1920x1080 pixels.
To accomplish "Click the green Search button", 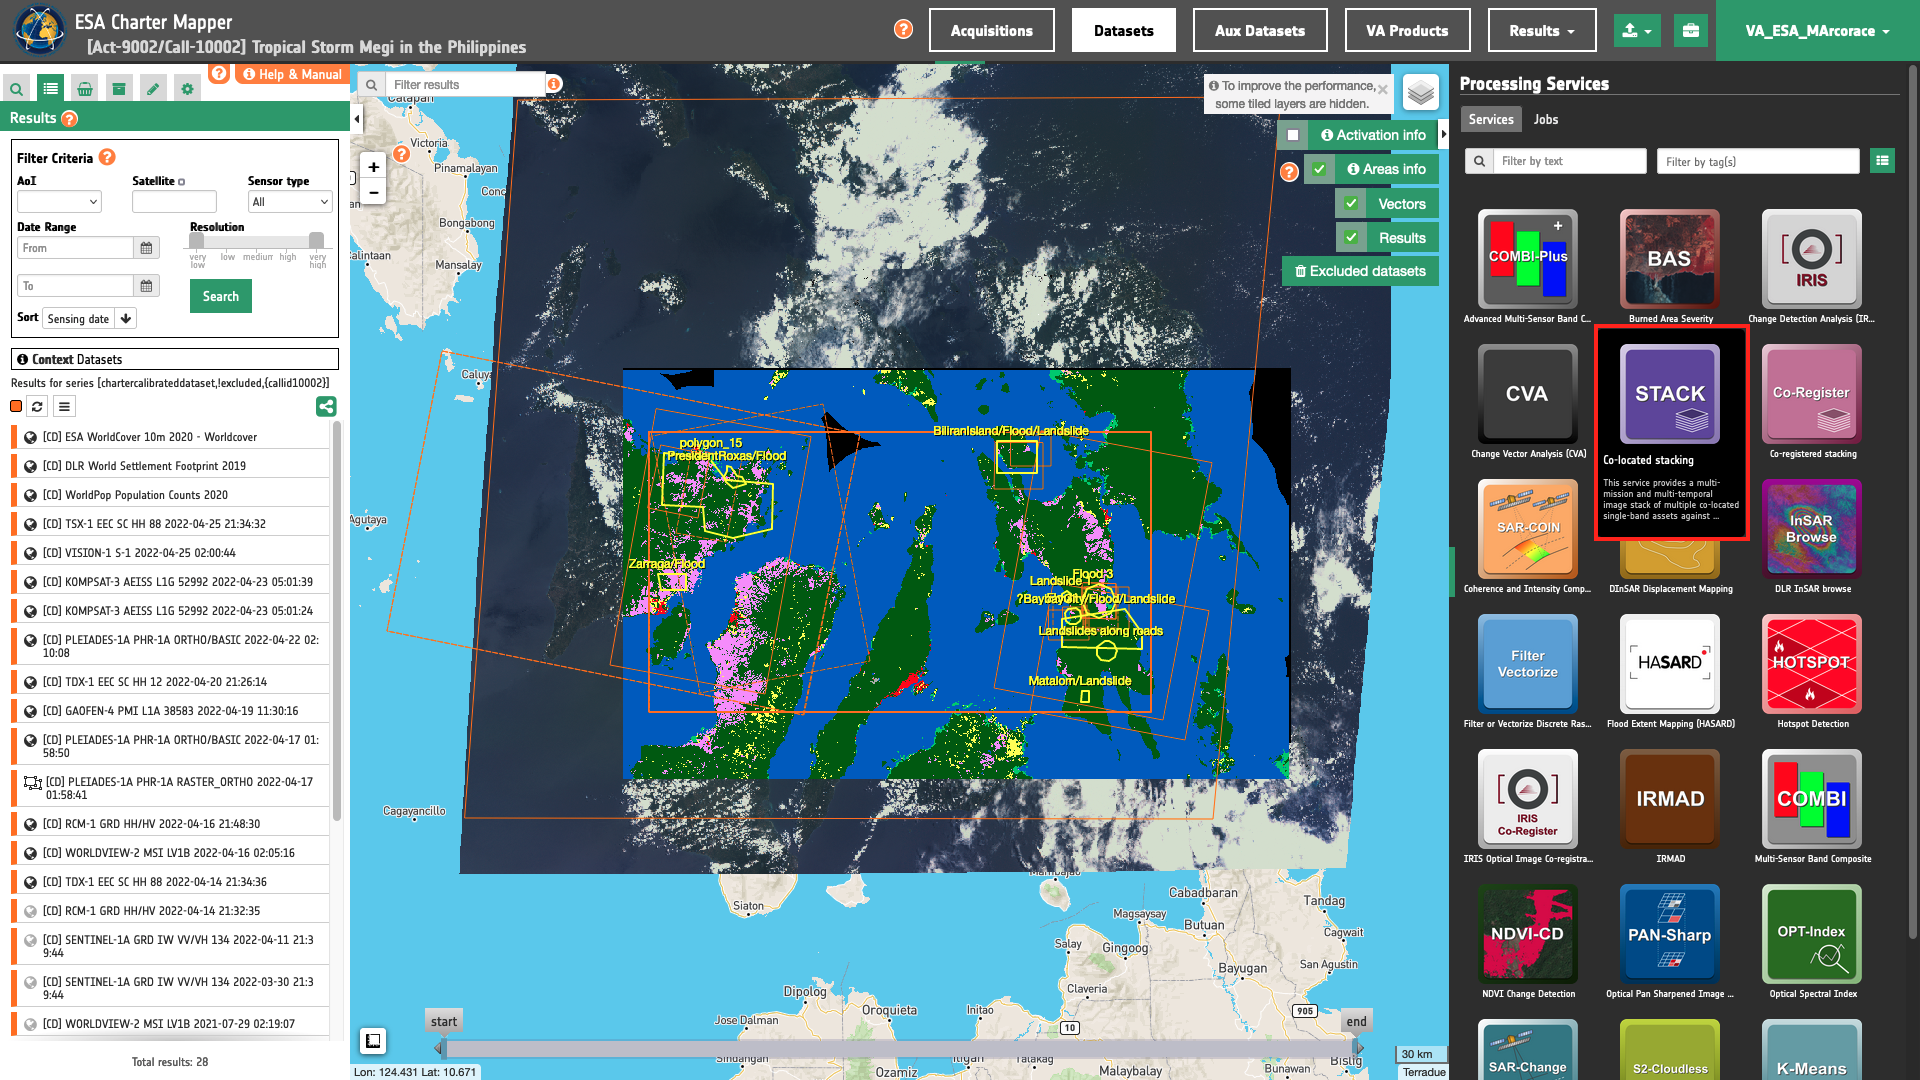I will (x=221, y=296).
